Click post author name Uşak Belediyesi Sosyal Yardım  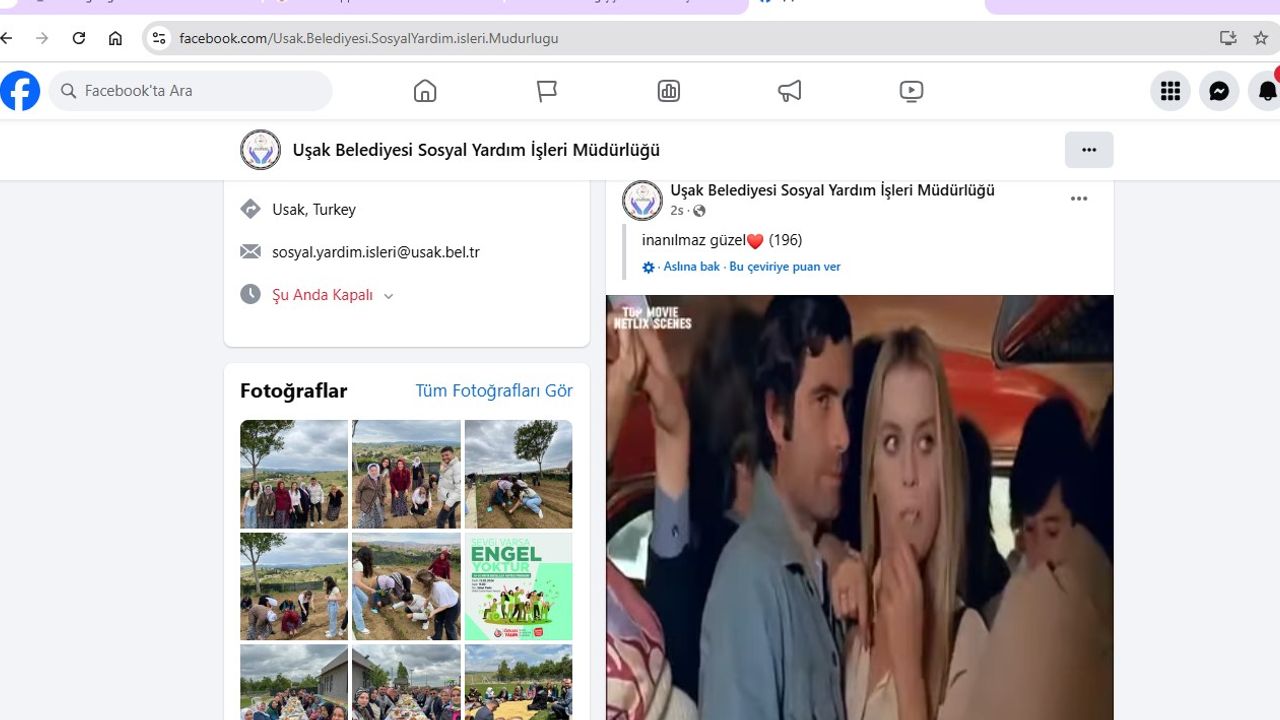pyautogui.click(x=832, y=190)
